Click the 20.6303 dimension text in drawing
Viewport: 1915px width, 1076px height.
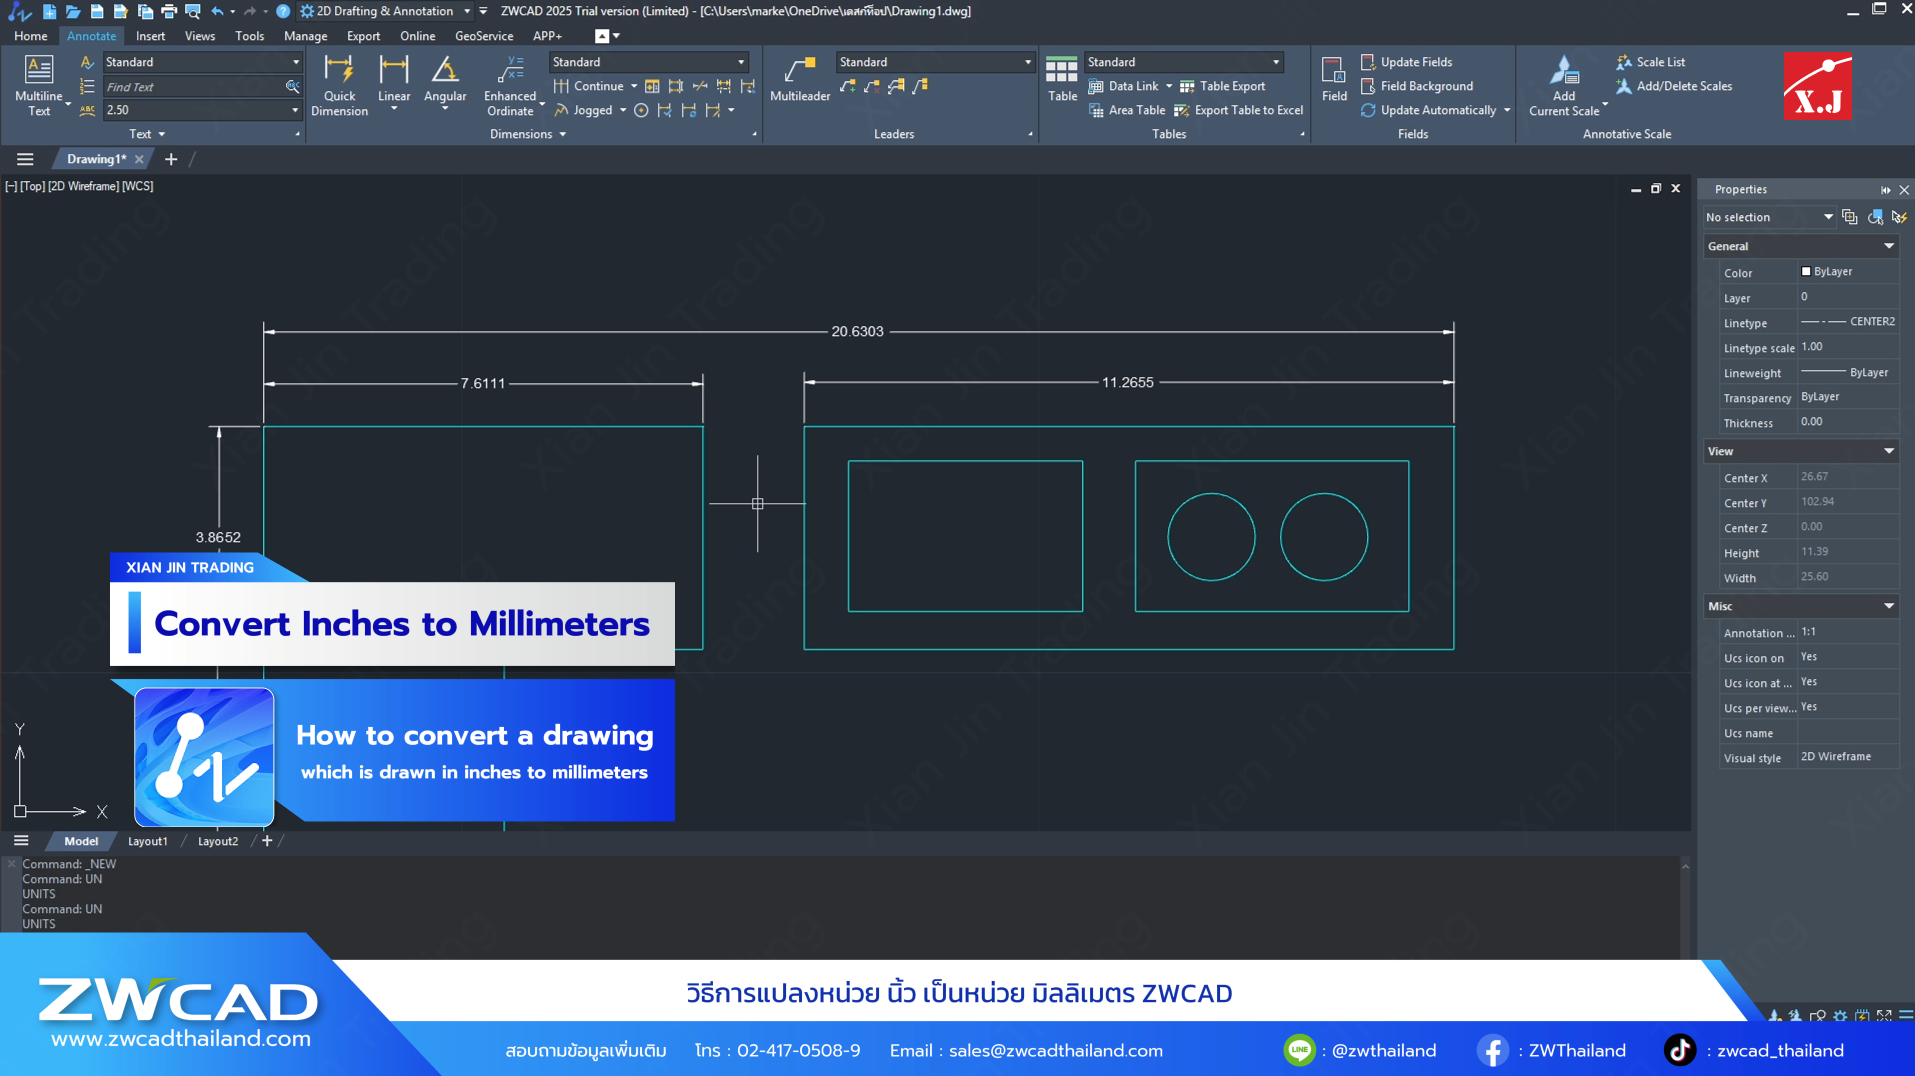pyautogui.click(x=857, y=331)
